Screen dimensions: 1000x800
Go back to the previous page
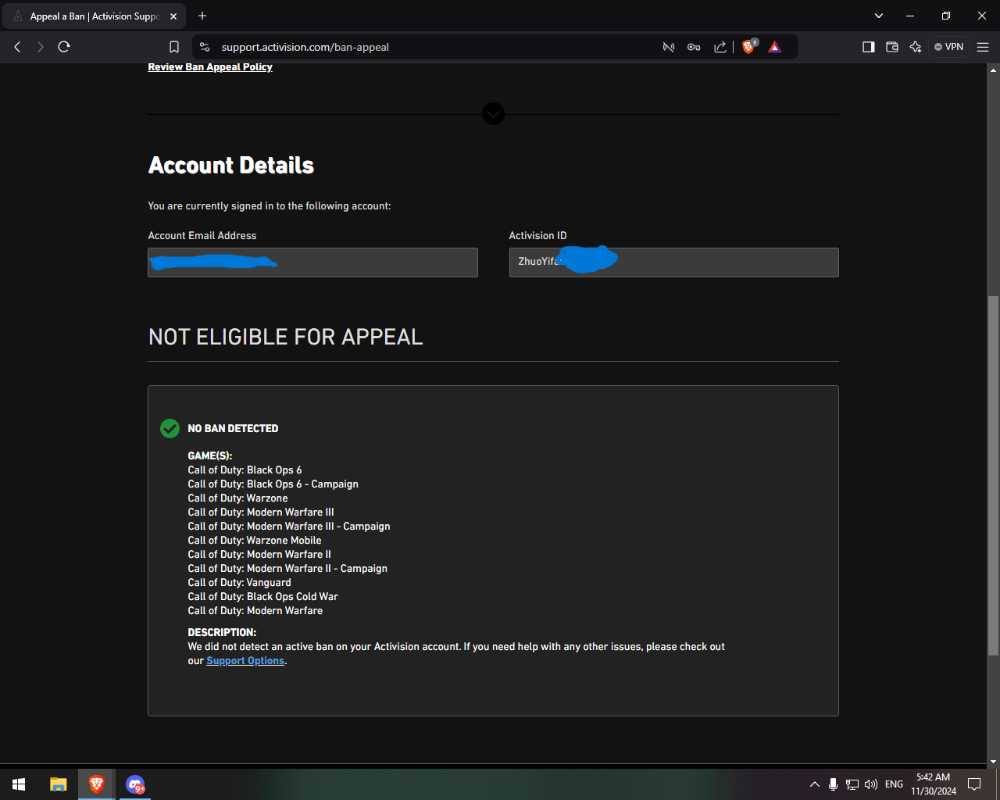point(17,47)
